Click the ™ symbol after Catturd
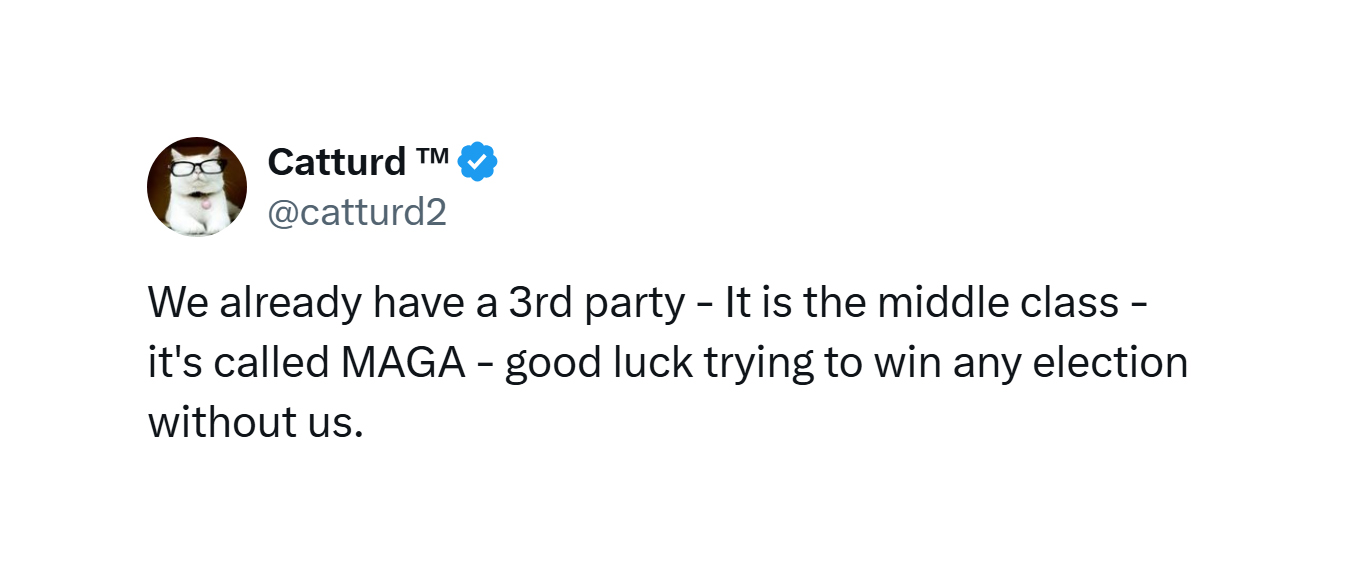Image resolution: width=1348 pixels, height=577 pixels. pyautogui.click(x=432, y=154)
